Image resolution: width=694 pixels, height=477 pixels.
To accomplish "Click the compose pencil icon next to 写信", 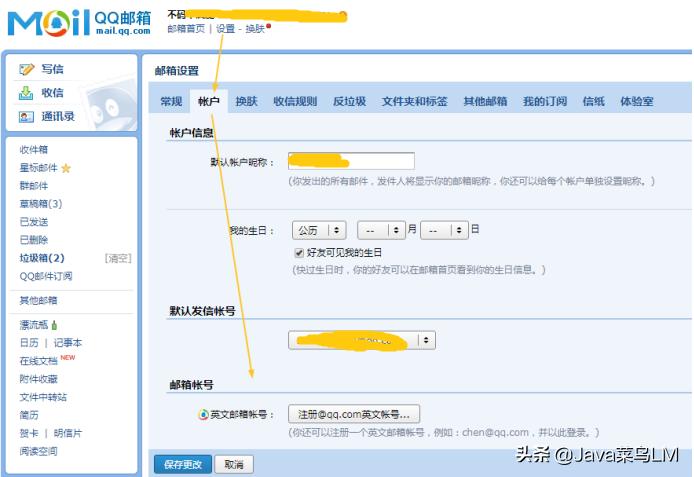I will point(27,69).
